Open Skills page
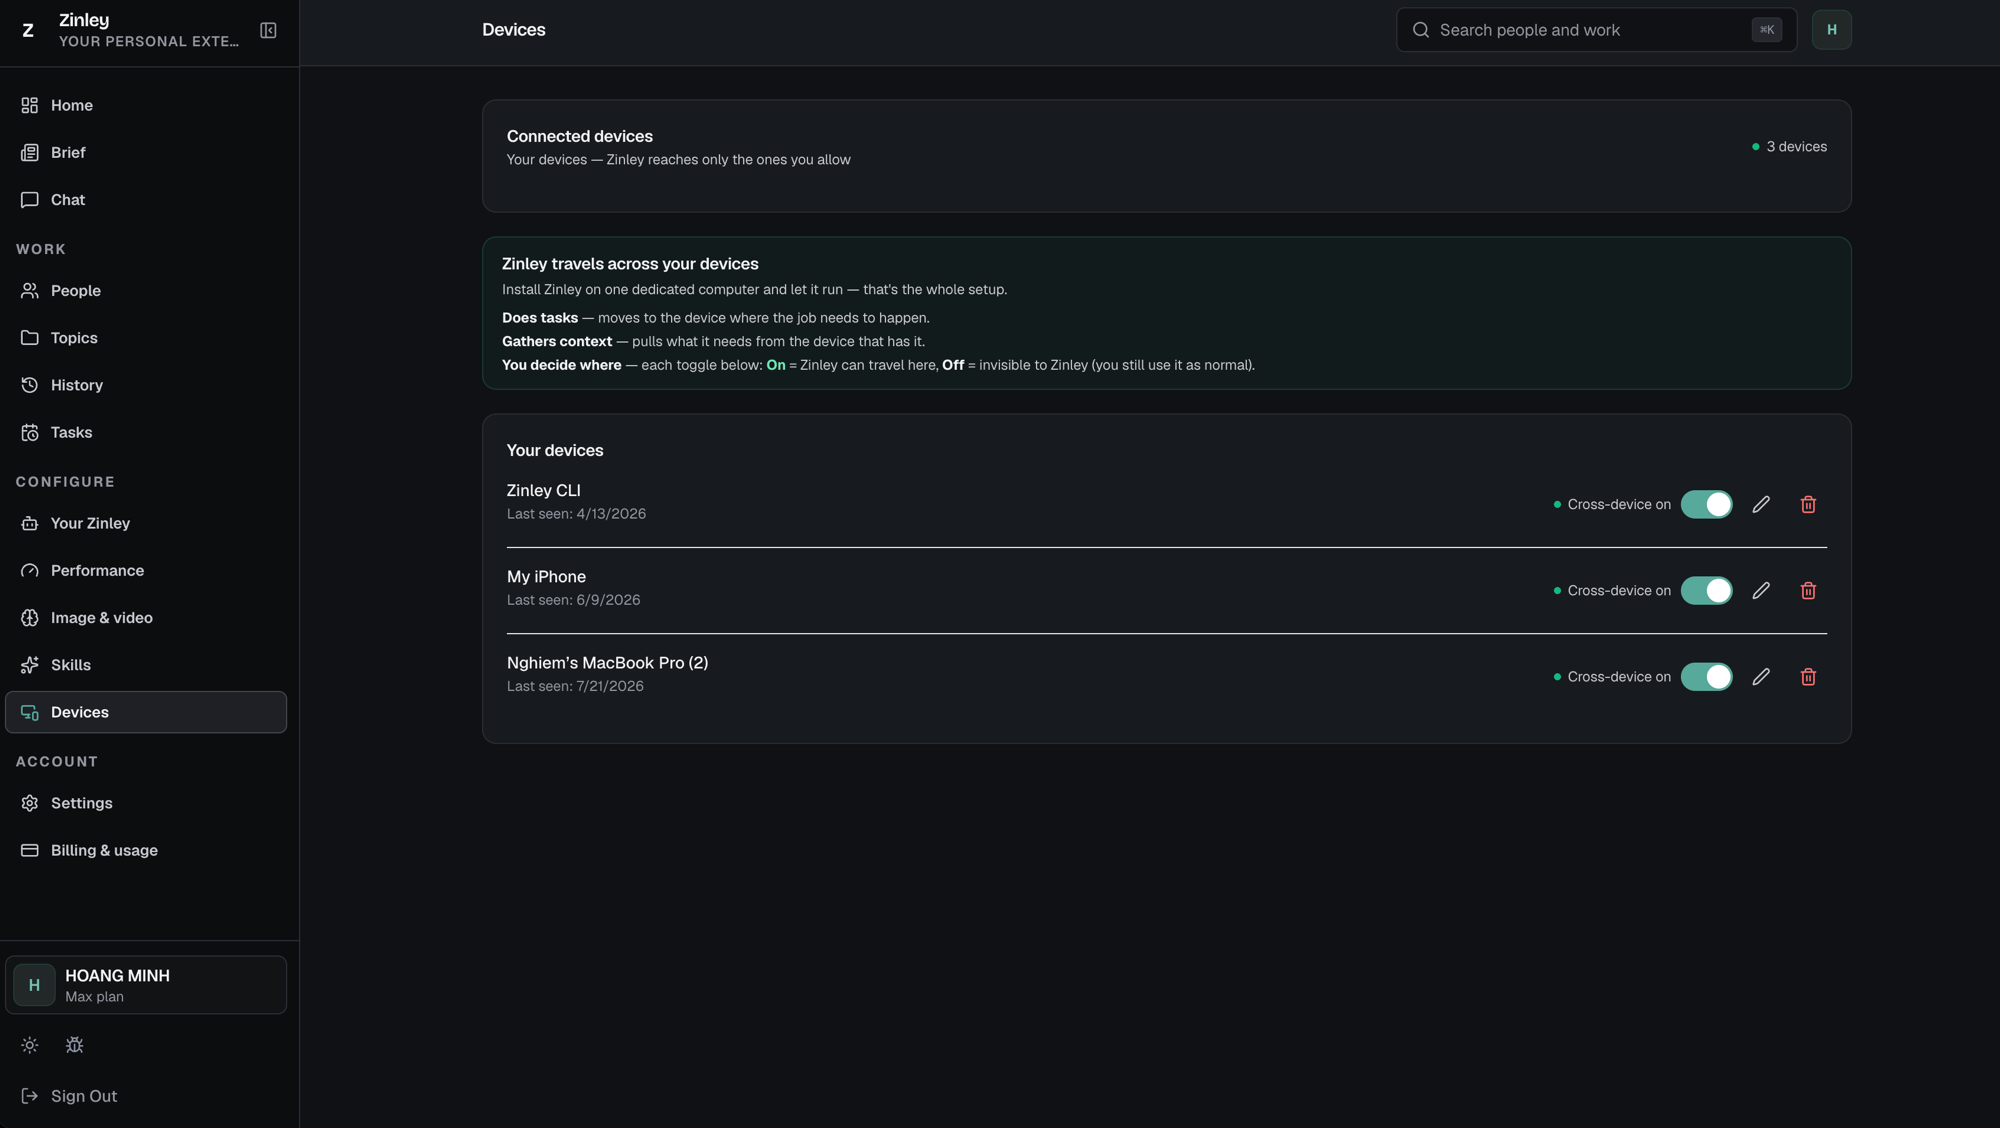Viewport: 2000px width, 1128px height. [x=146, y=665]
